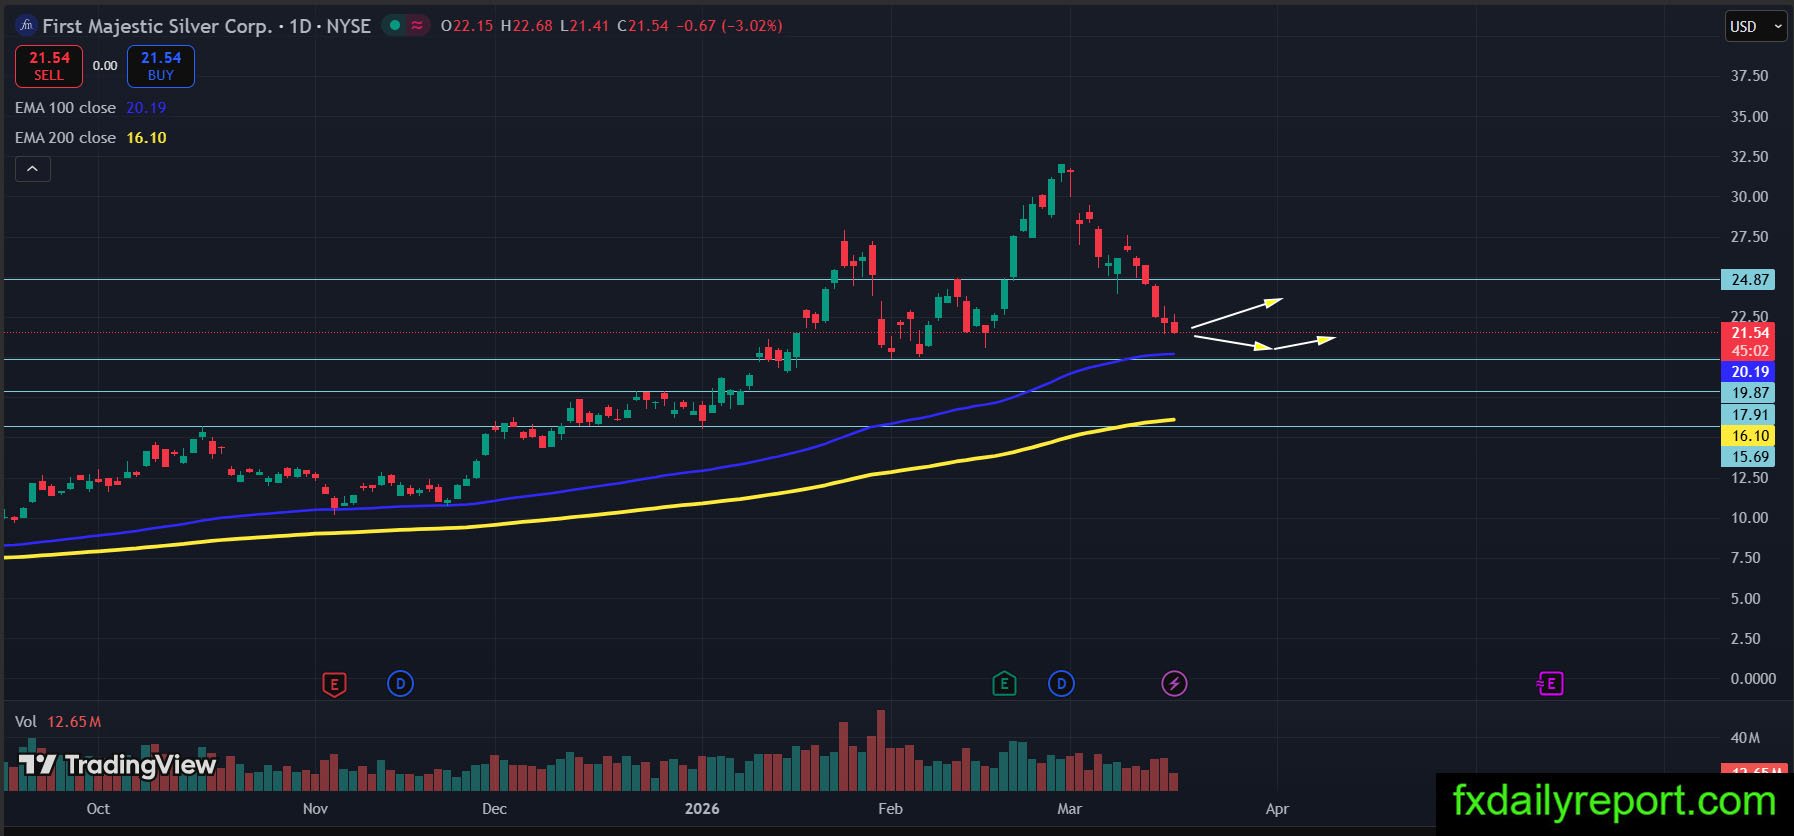This screenshot has width=1794, height=836.
Task: Click the Feb label on time axis
Action: (890, 809)
